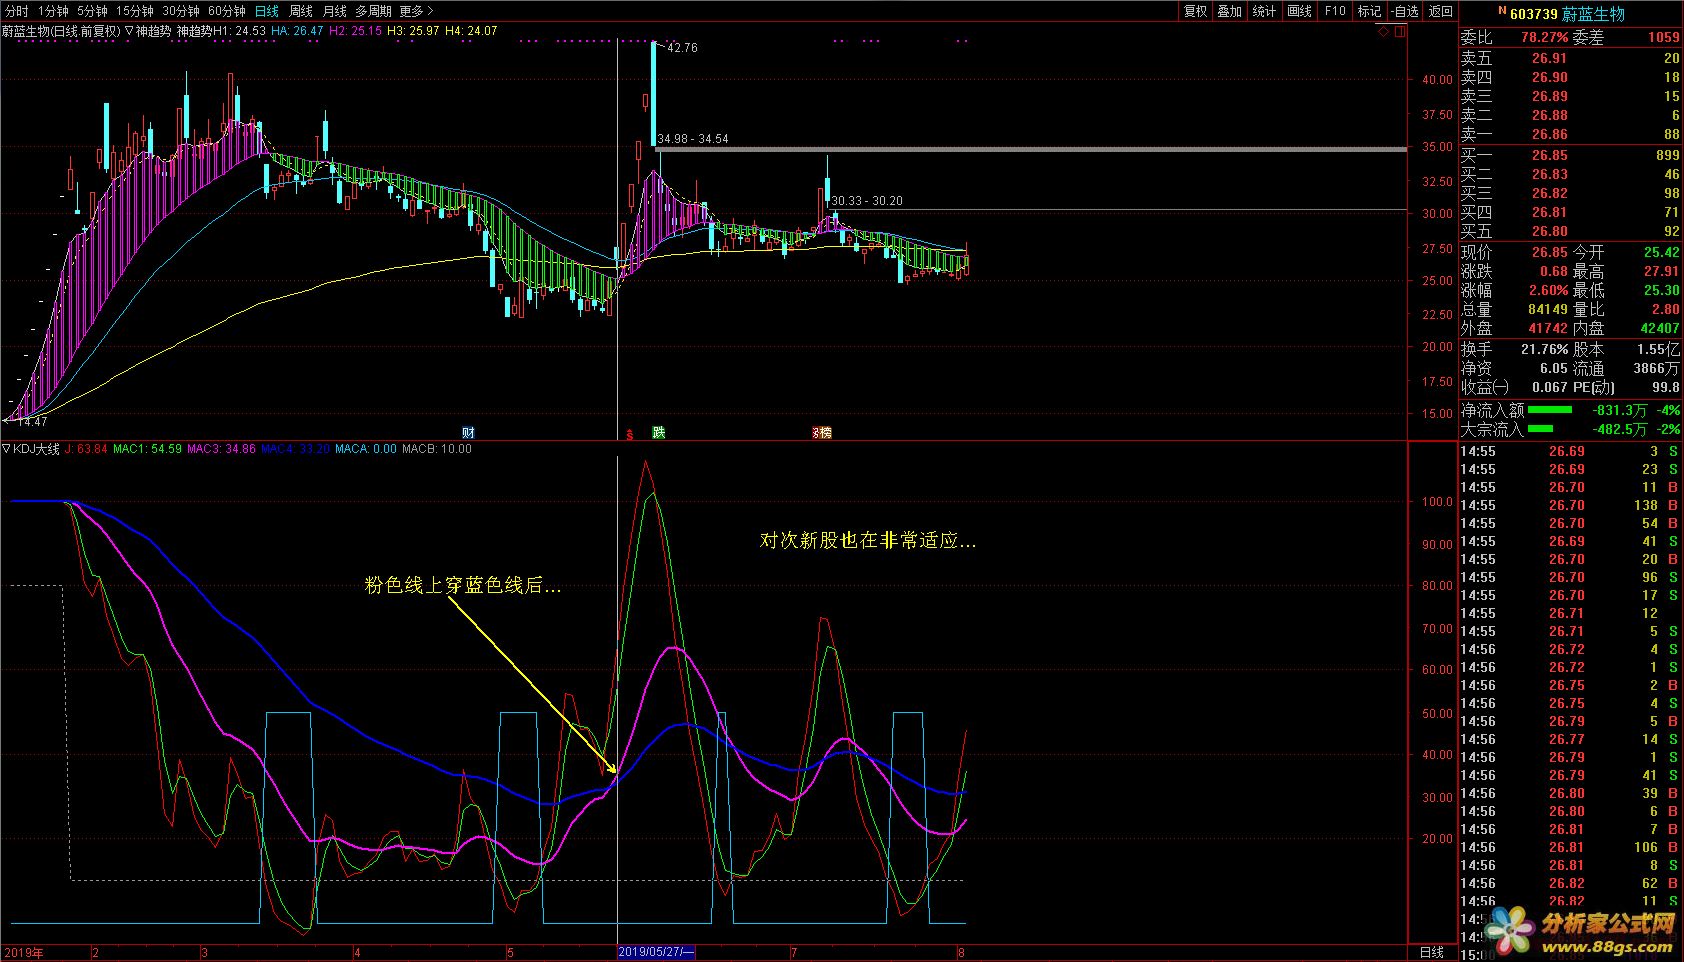The width and height of the screenshot is (1684, 962).
Task: Switch to the 周线 weekly chart tab
Action: 301,11
